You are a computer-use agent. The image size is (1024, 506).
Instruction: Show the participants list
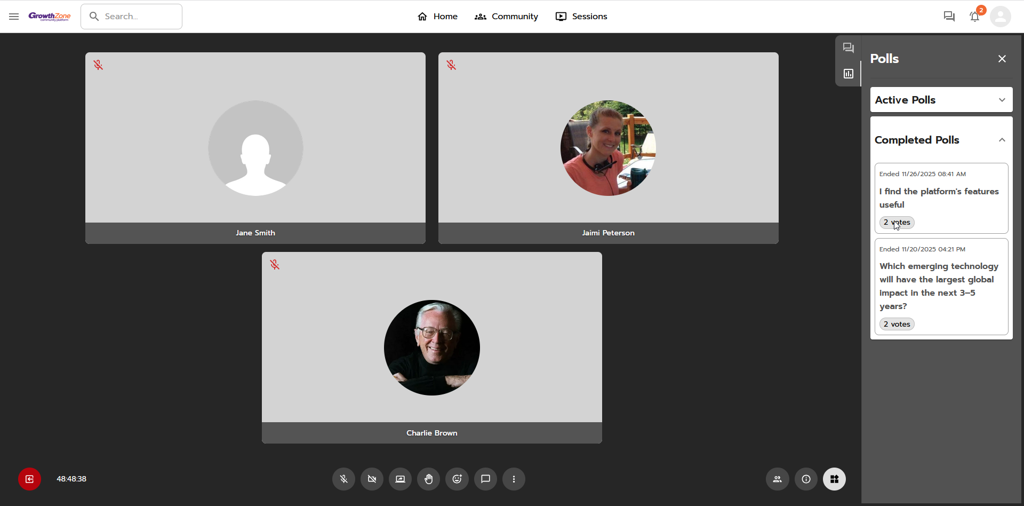777,479
